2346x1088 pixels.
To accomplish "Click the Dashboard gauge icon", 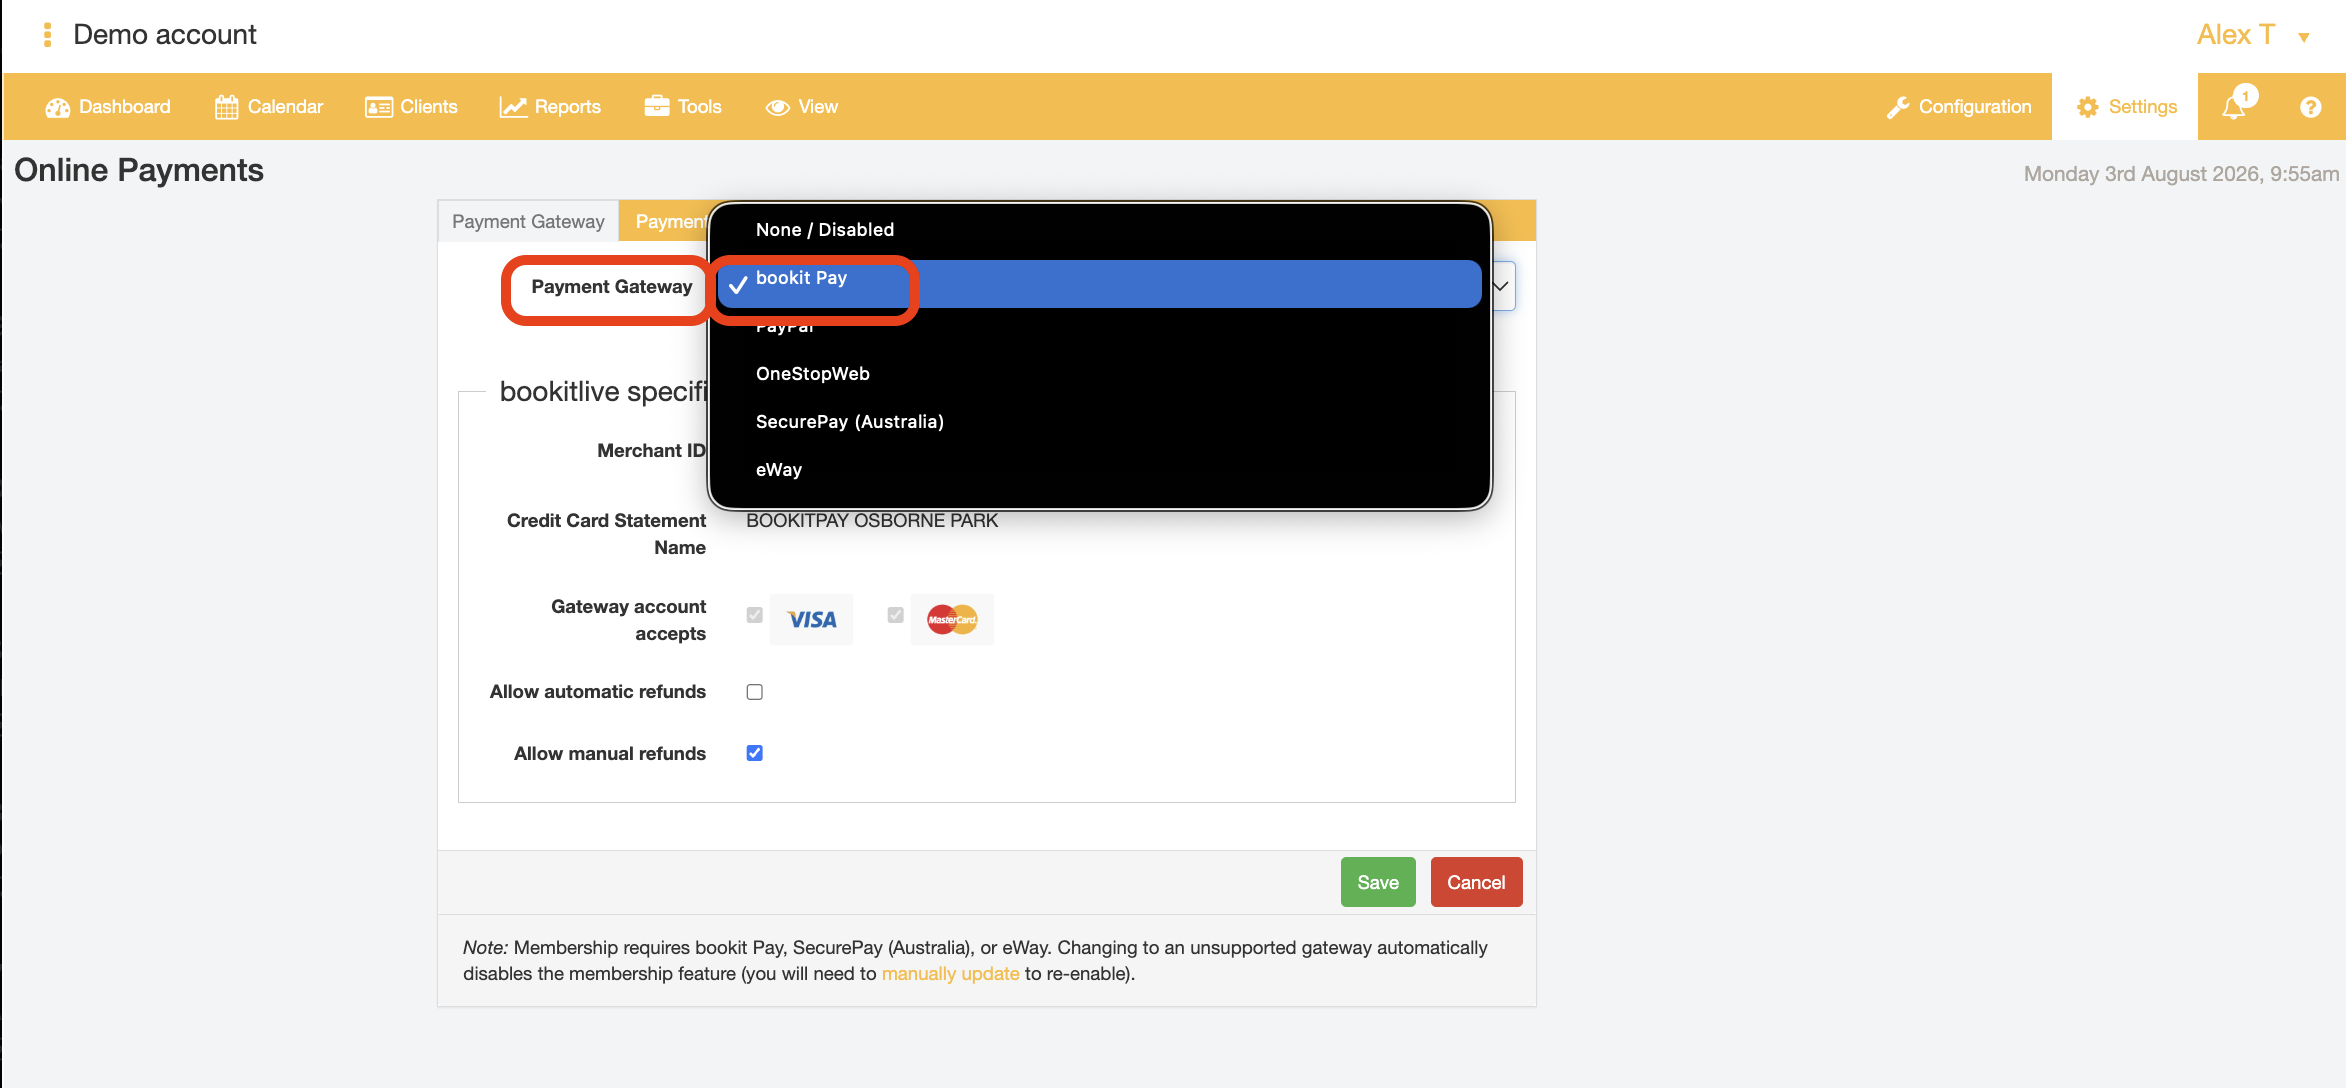I will pyautogui.click(x=57, y=108).
